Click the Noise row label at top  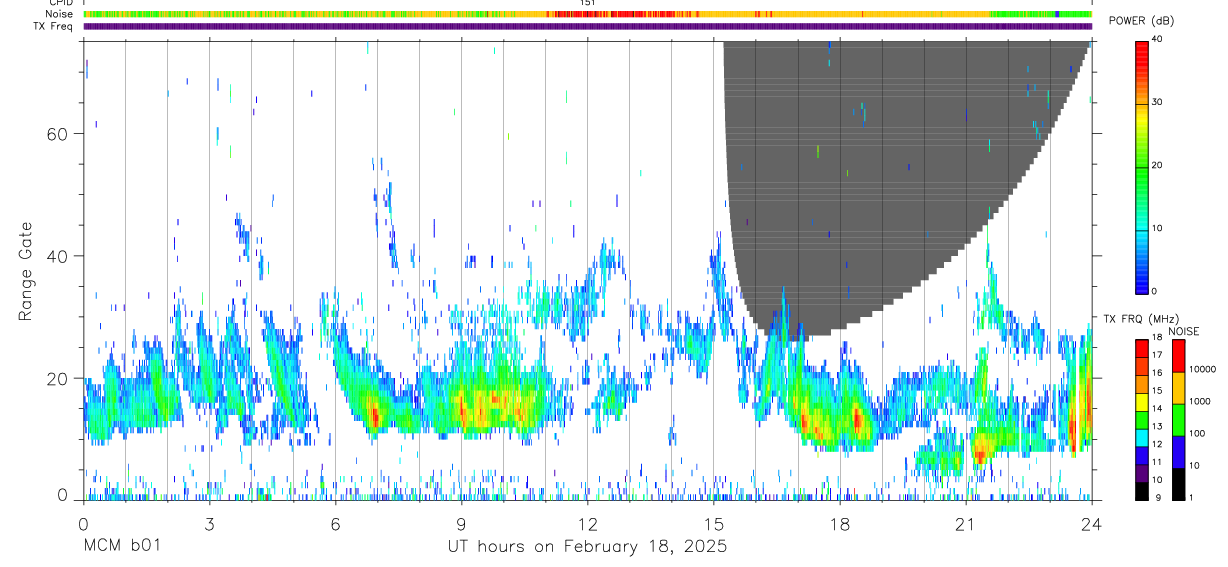click(60, 14)
